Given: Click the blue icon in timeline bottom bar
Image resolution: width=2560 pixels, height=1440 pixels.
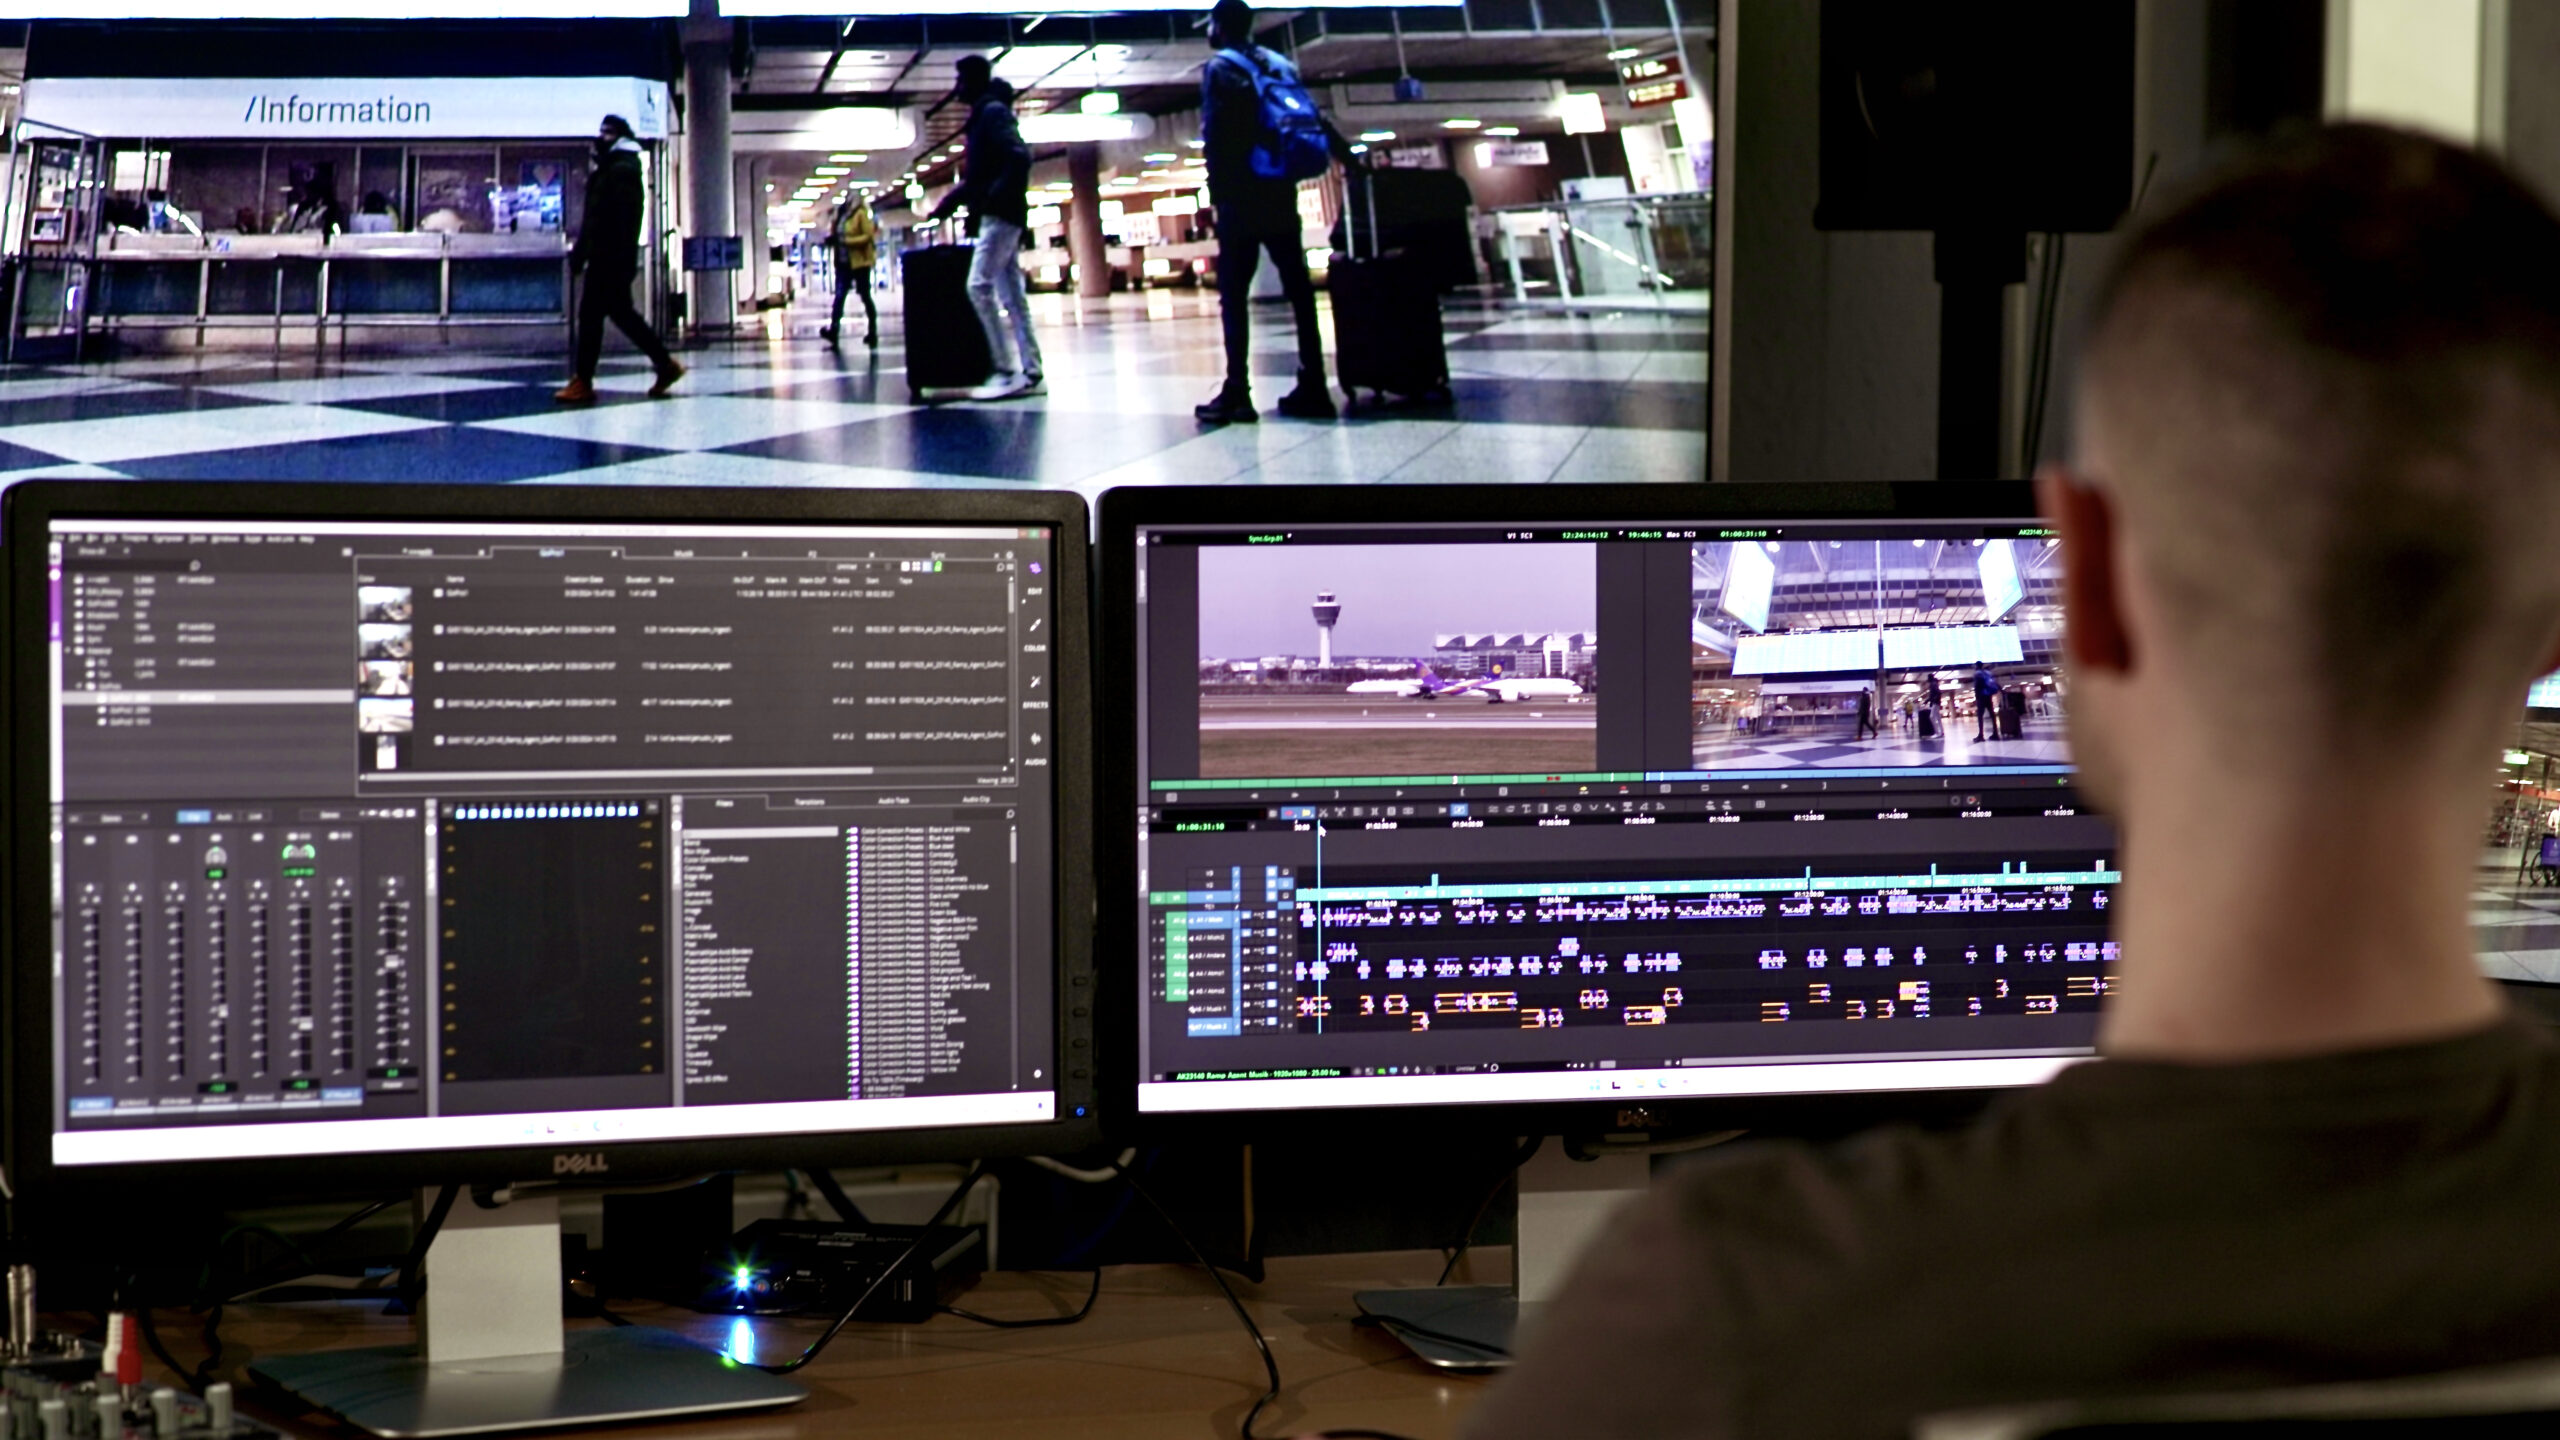Looking at the screenshot, I should coord(1394,1070).
